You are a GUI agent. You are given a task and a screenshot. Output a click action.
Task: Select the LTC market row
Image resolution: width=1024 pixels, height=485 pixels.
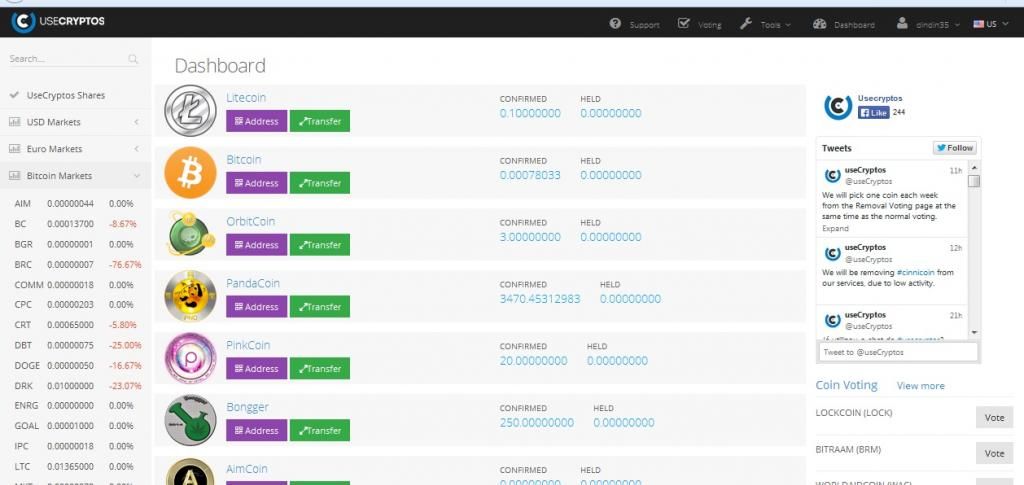75,467
